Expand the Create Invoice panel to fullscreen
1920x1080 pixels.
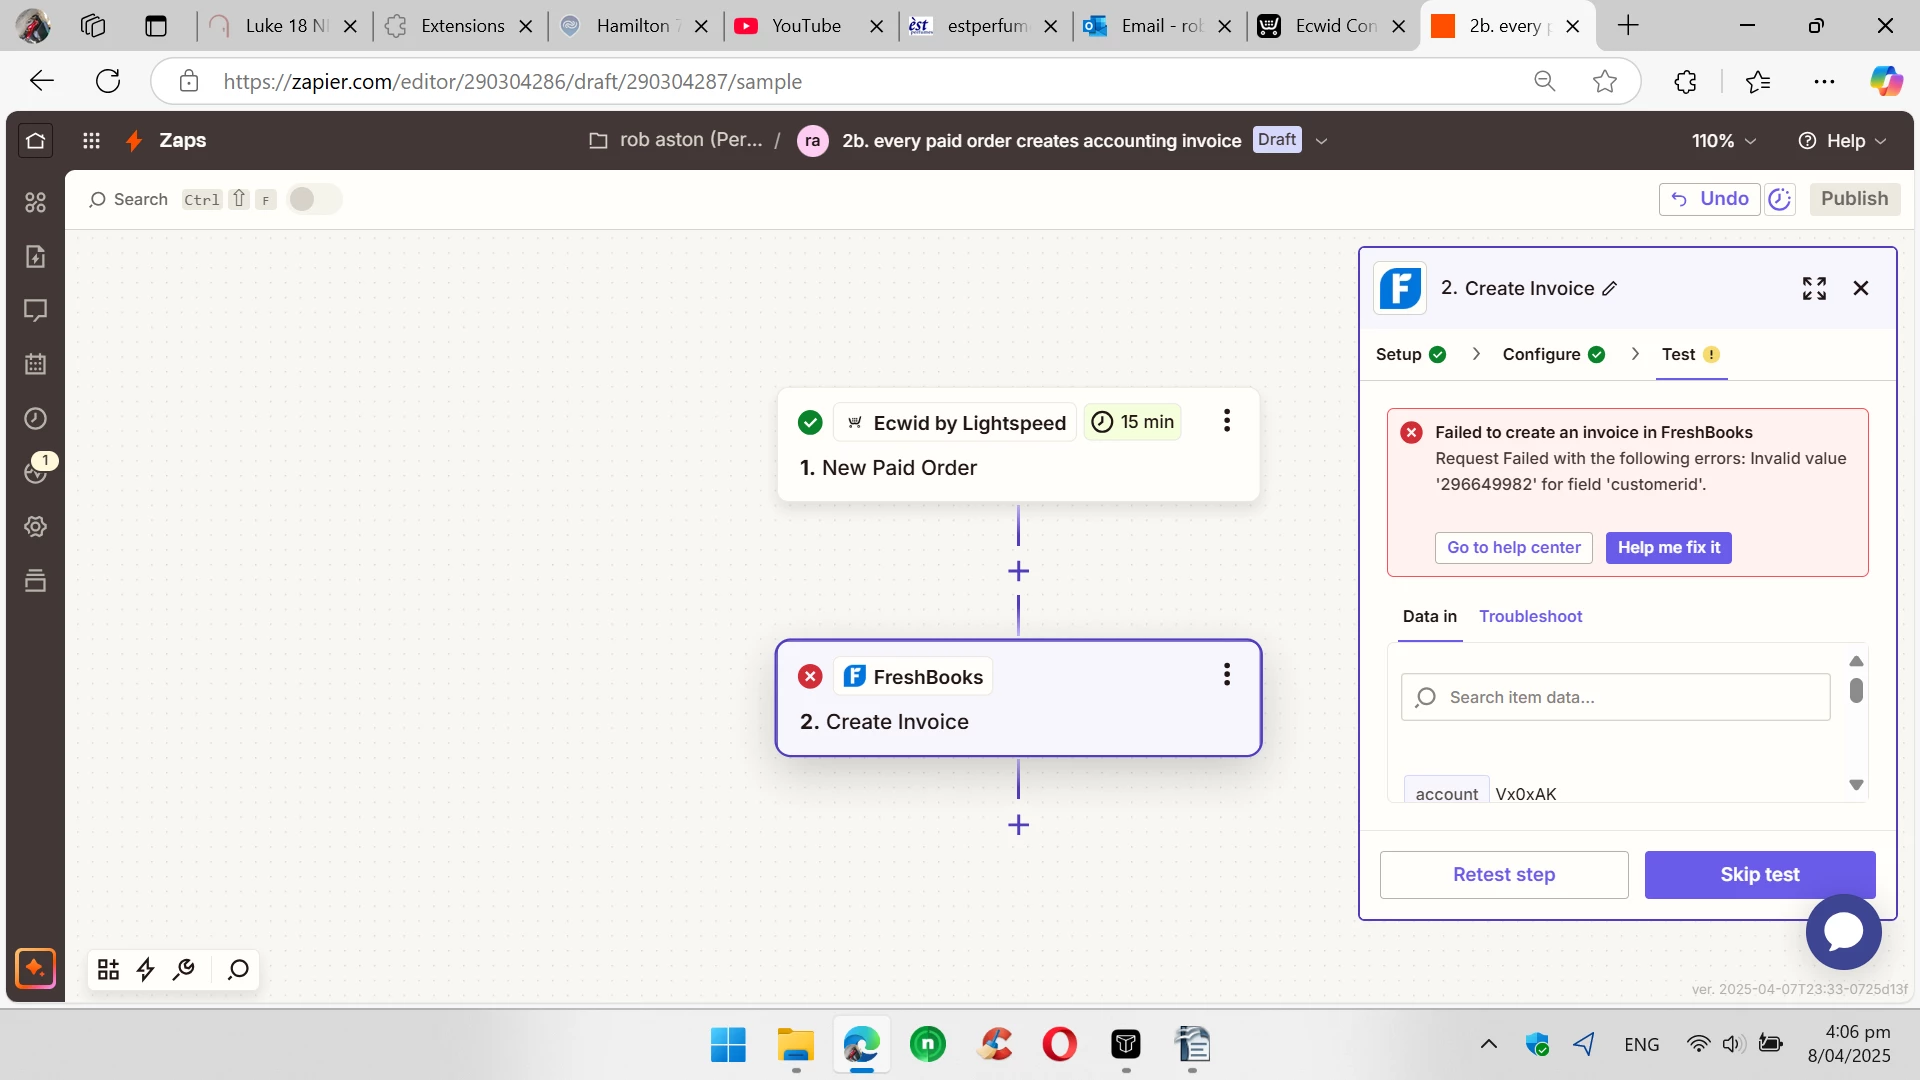[1814, 289]
